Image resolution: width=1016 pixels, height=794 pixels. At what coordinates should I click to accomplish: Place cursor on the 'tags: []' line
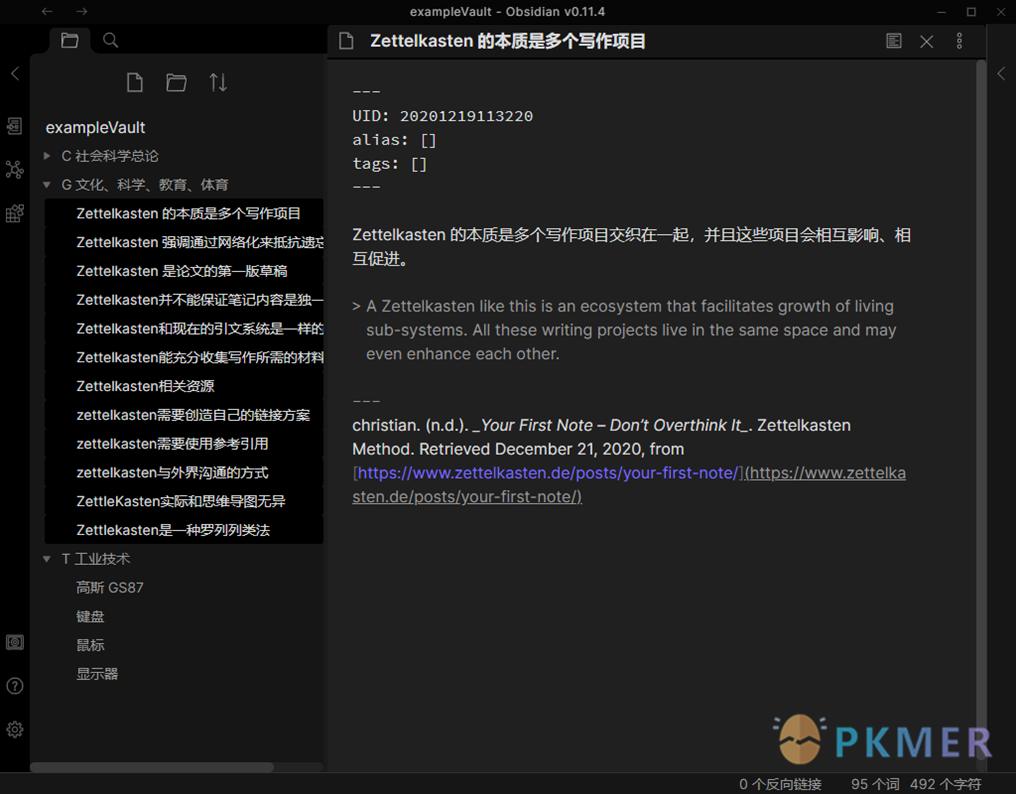click(389, 164)
